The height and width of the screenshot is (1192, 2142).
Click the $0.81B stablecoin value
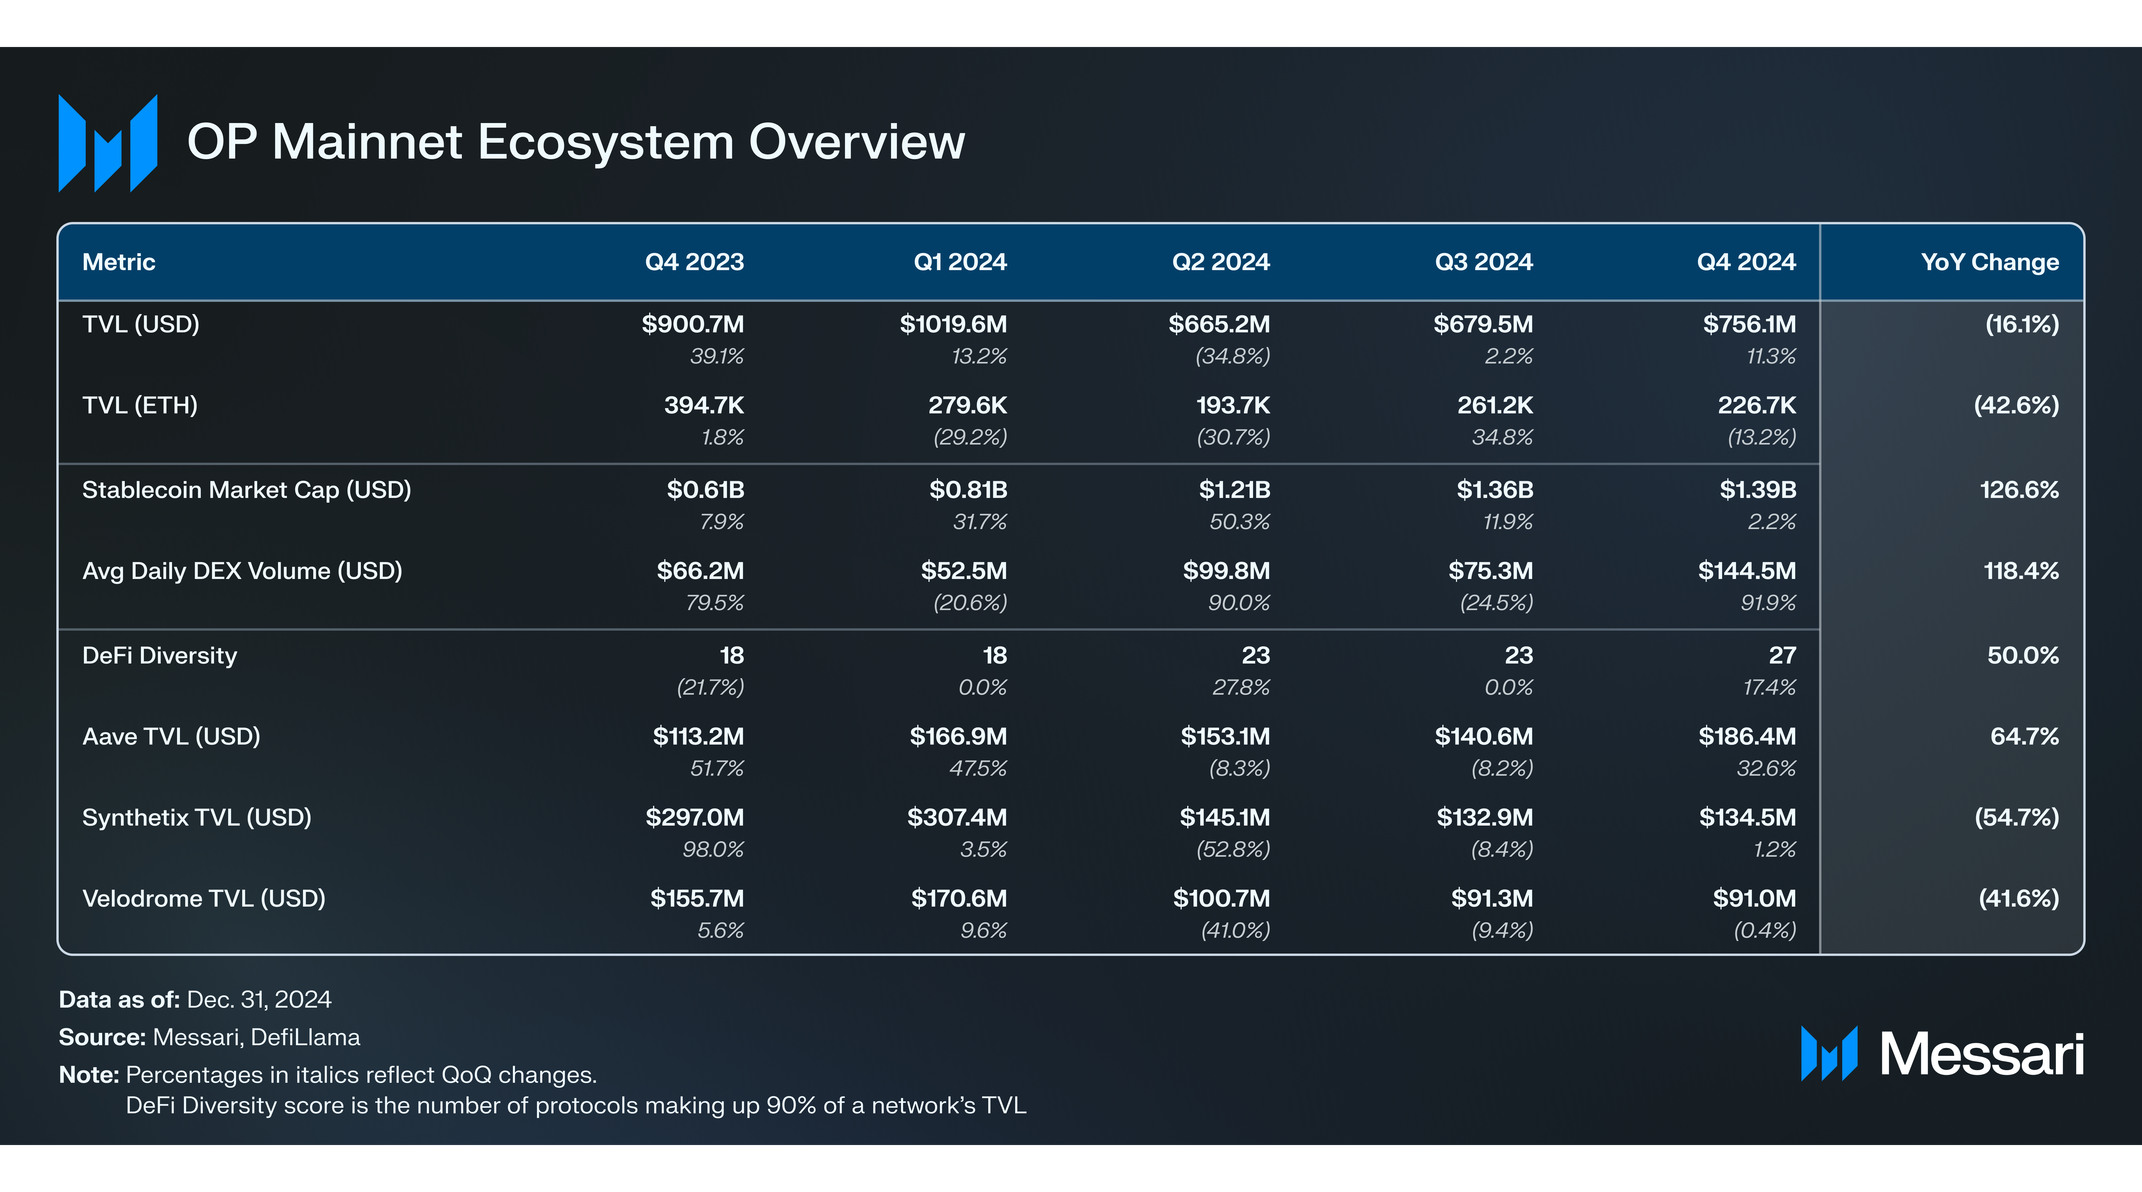pos(968,490)
